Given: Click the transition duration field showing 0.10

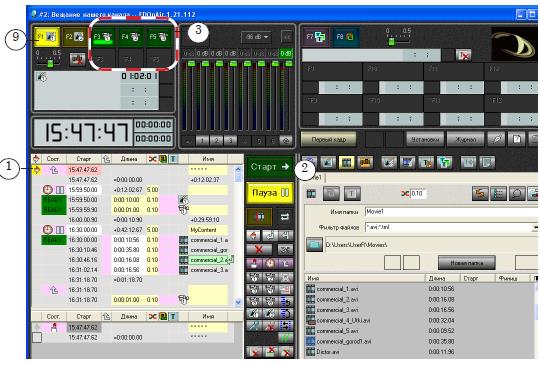Looking at the screenshot, I should click(x=418, y=194).
